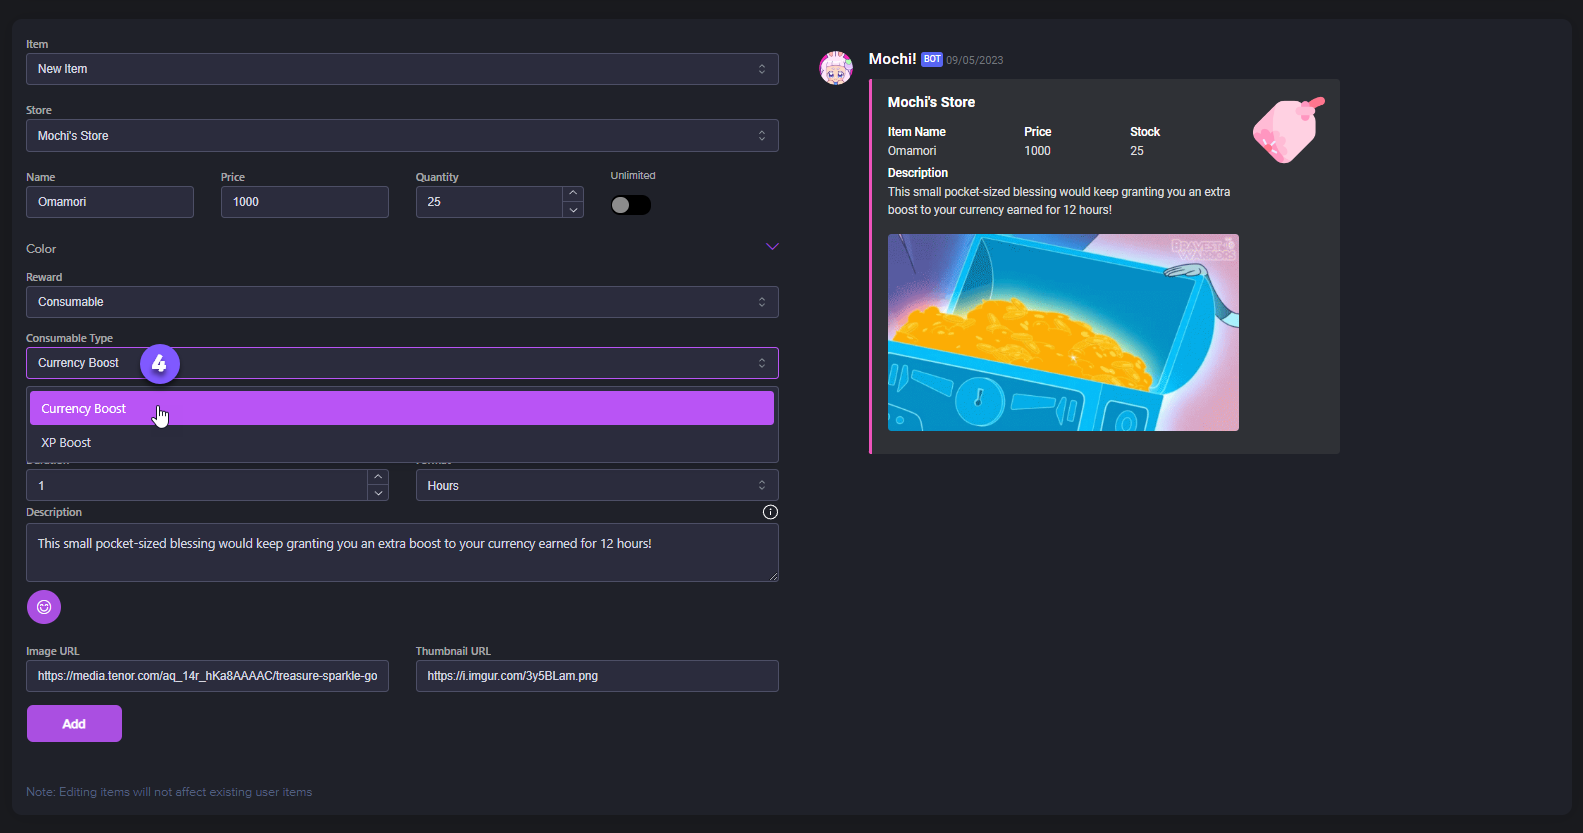The image size is (1583, 833).
Task: Decrease Duration with down arrow
Action: coord(378,493)
